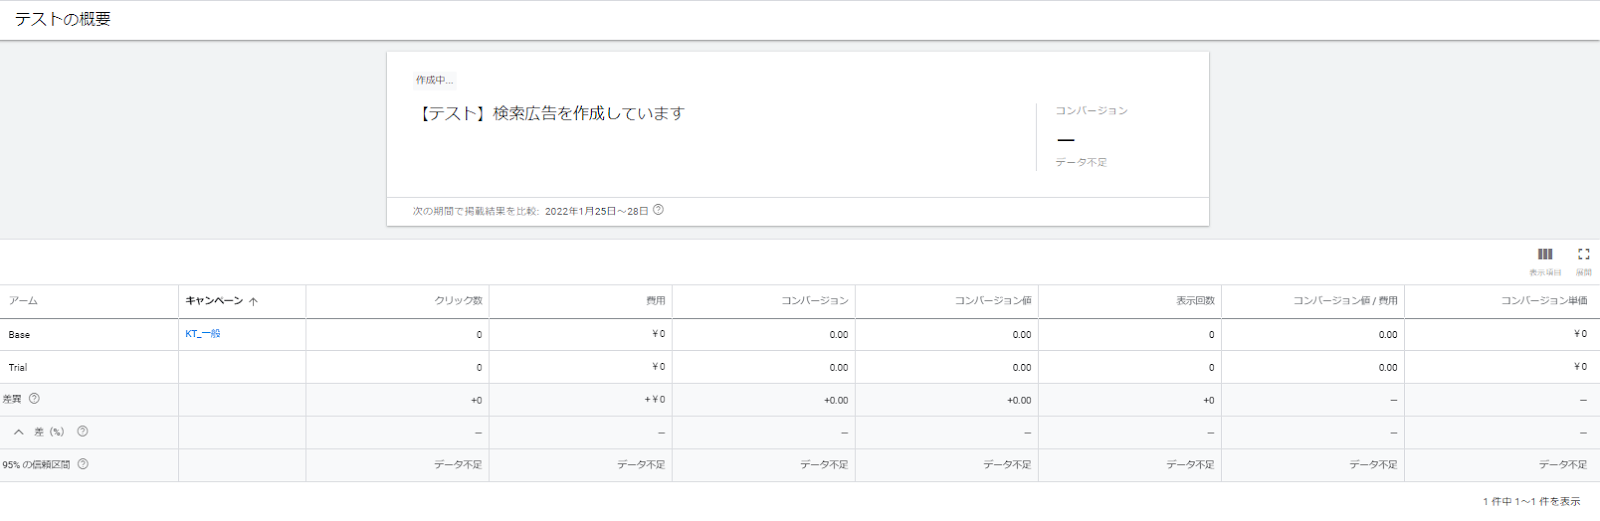The width and height of the screenshot is (1600, 521).
Task: Sort by the 費用 column header
Action: [x=655, y=301]
